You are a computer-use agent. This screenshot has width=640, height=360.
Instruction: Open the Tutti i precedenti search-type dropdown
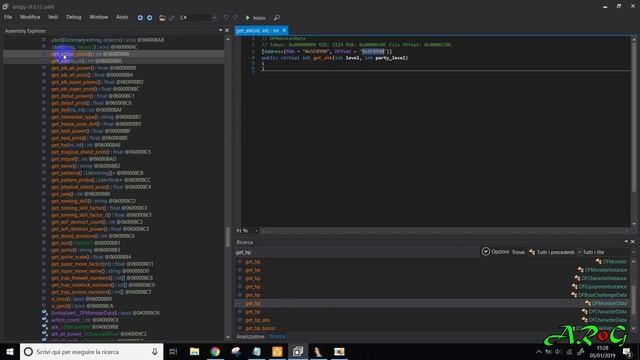tap(555, 252)
